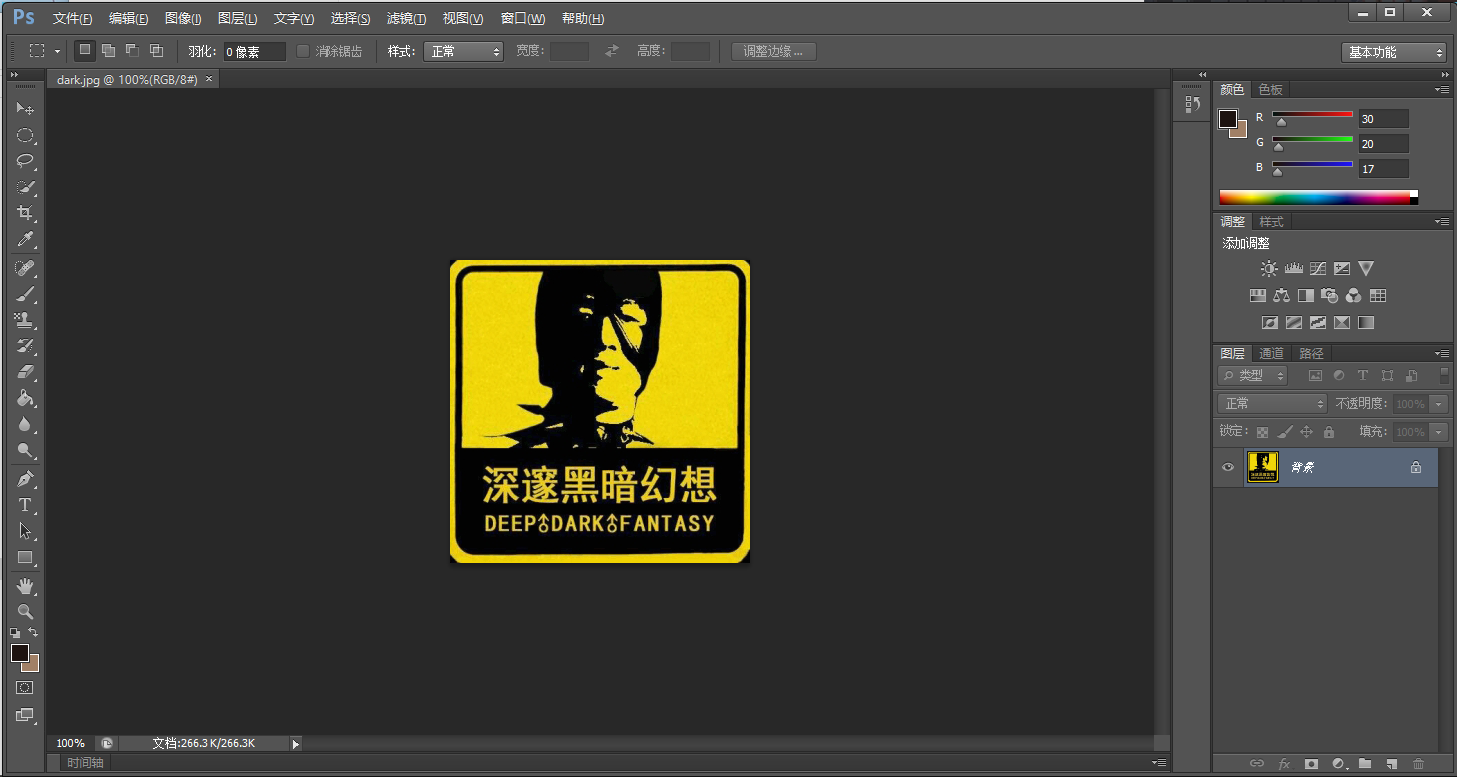Click the 羽化 pixel input field
The width and height of the screenshot is (1457, 777).
(x=254, y=51)
